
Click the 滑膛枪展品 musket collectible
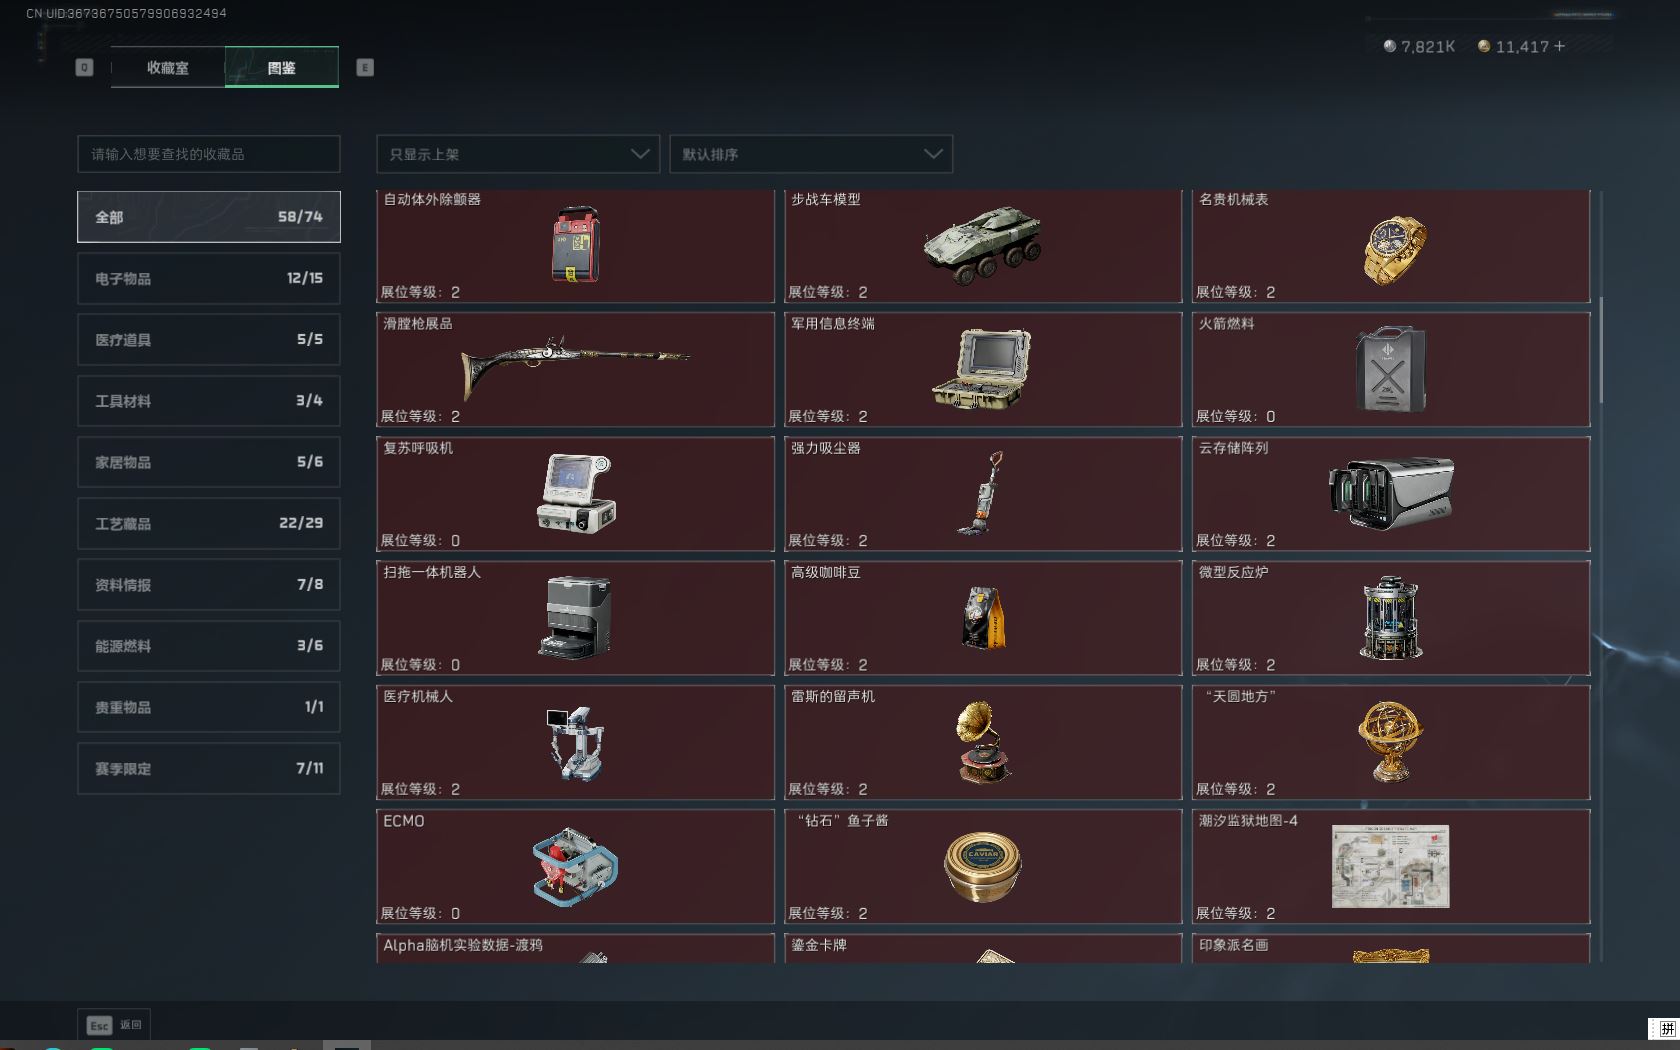[575, 370]
